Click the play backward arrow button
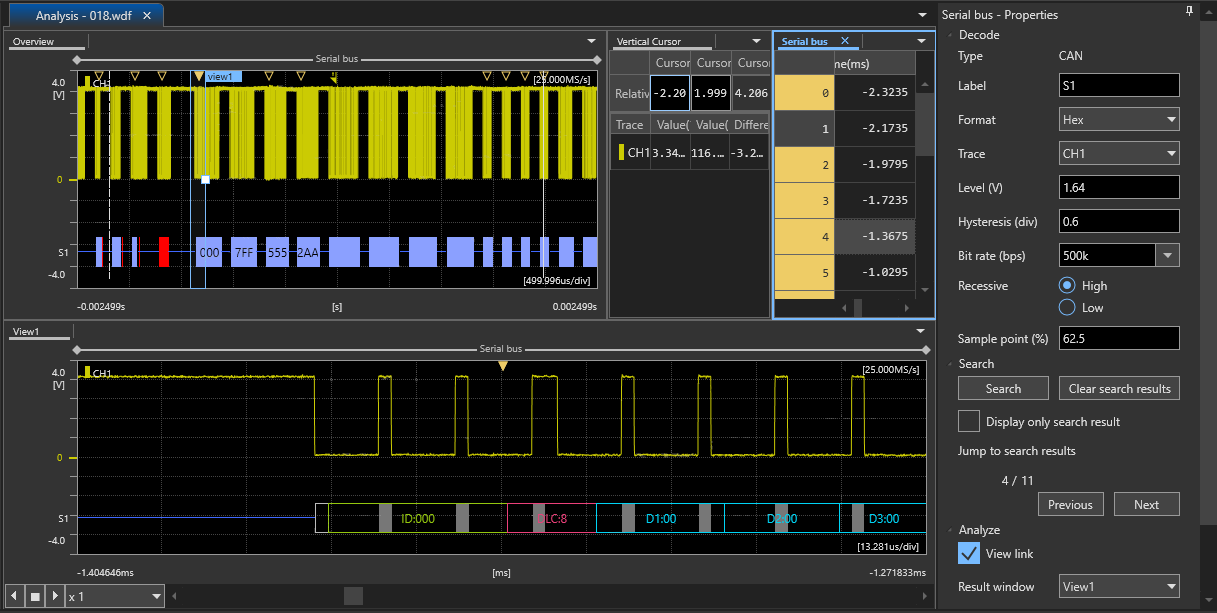 pos(14,597)
